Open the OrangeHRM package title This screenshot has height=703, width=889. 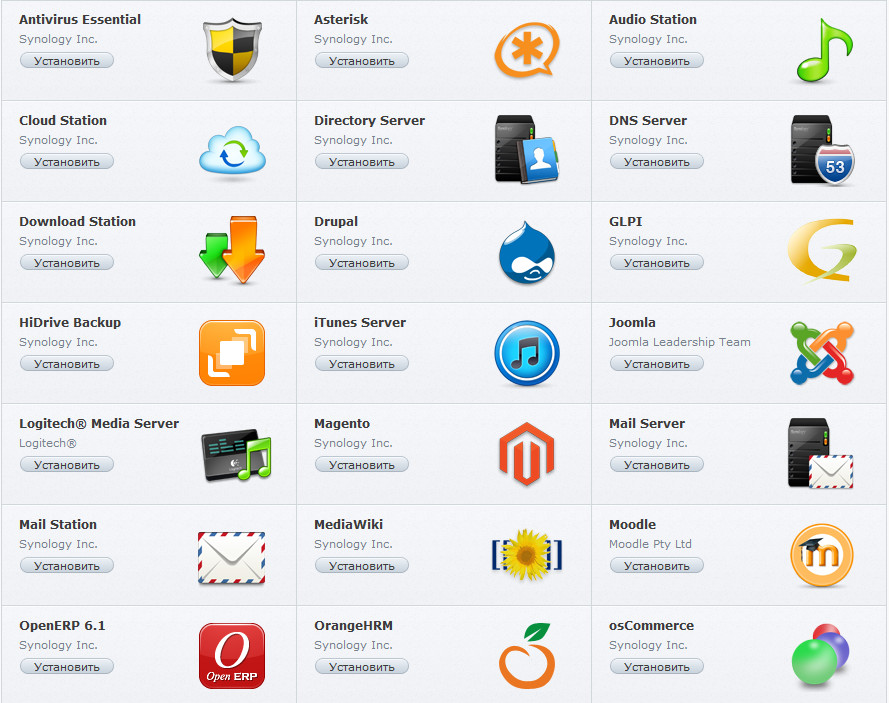pos(353,625)
